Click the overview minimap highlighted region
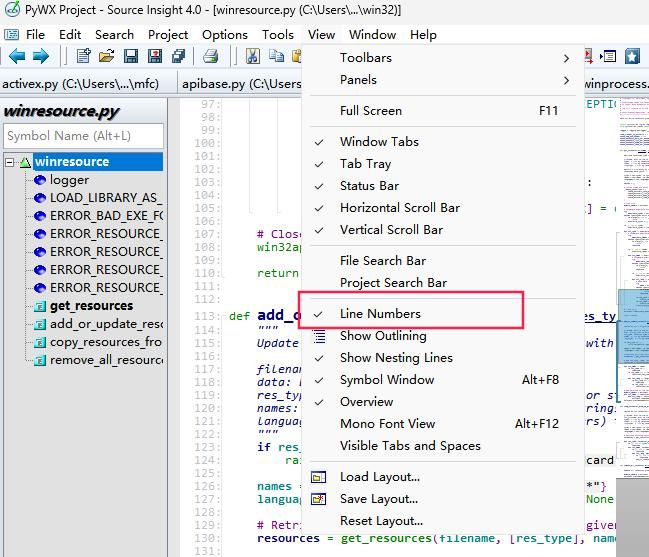649x557 pixels. (x=633, y=327)
